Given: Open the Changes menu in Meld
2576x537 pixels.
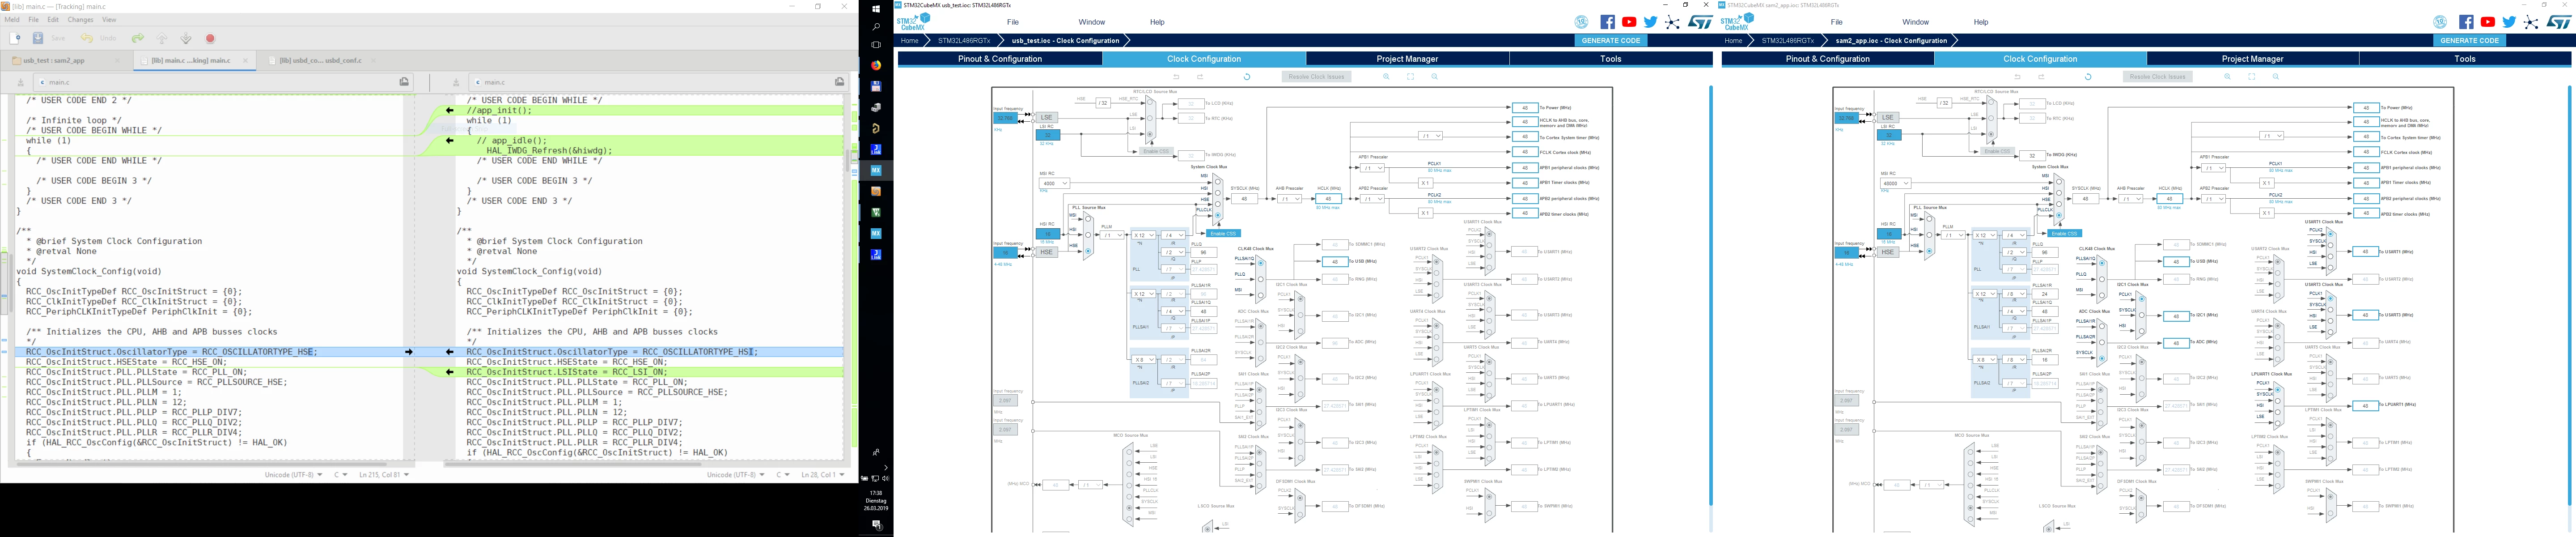Looking at the screenshot, I should pyautogui.click(x=80, y=20).
